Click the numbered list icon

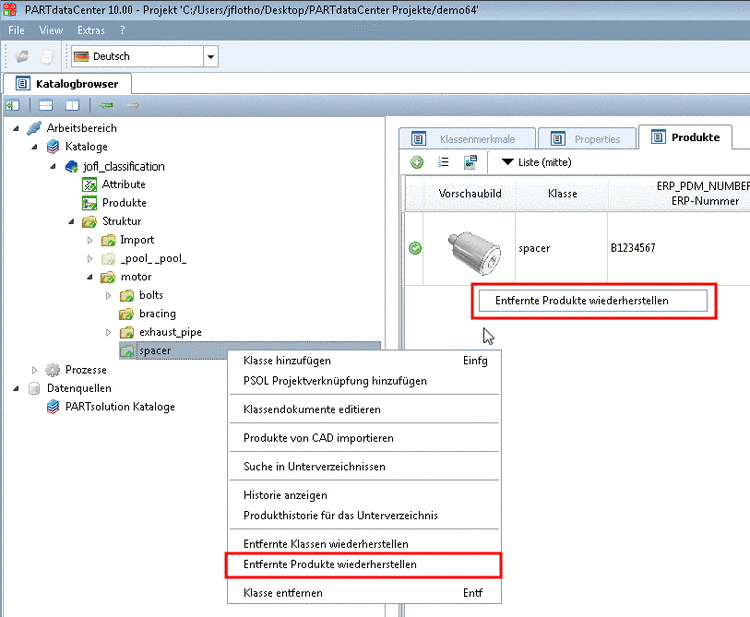[443, 163]
